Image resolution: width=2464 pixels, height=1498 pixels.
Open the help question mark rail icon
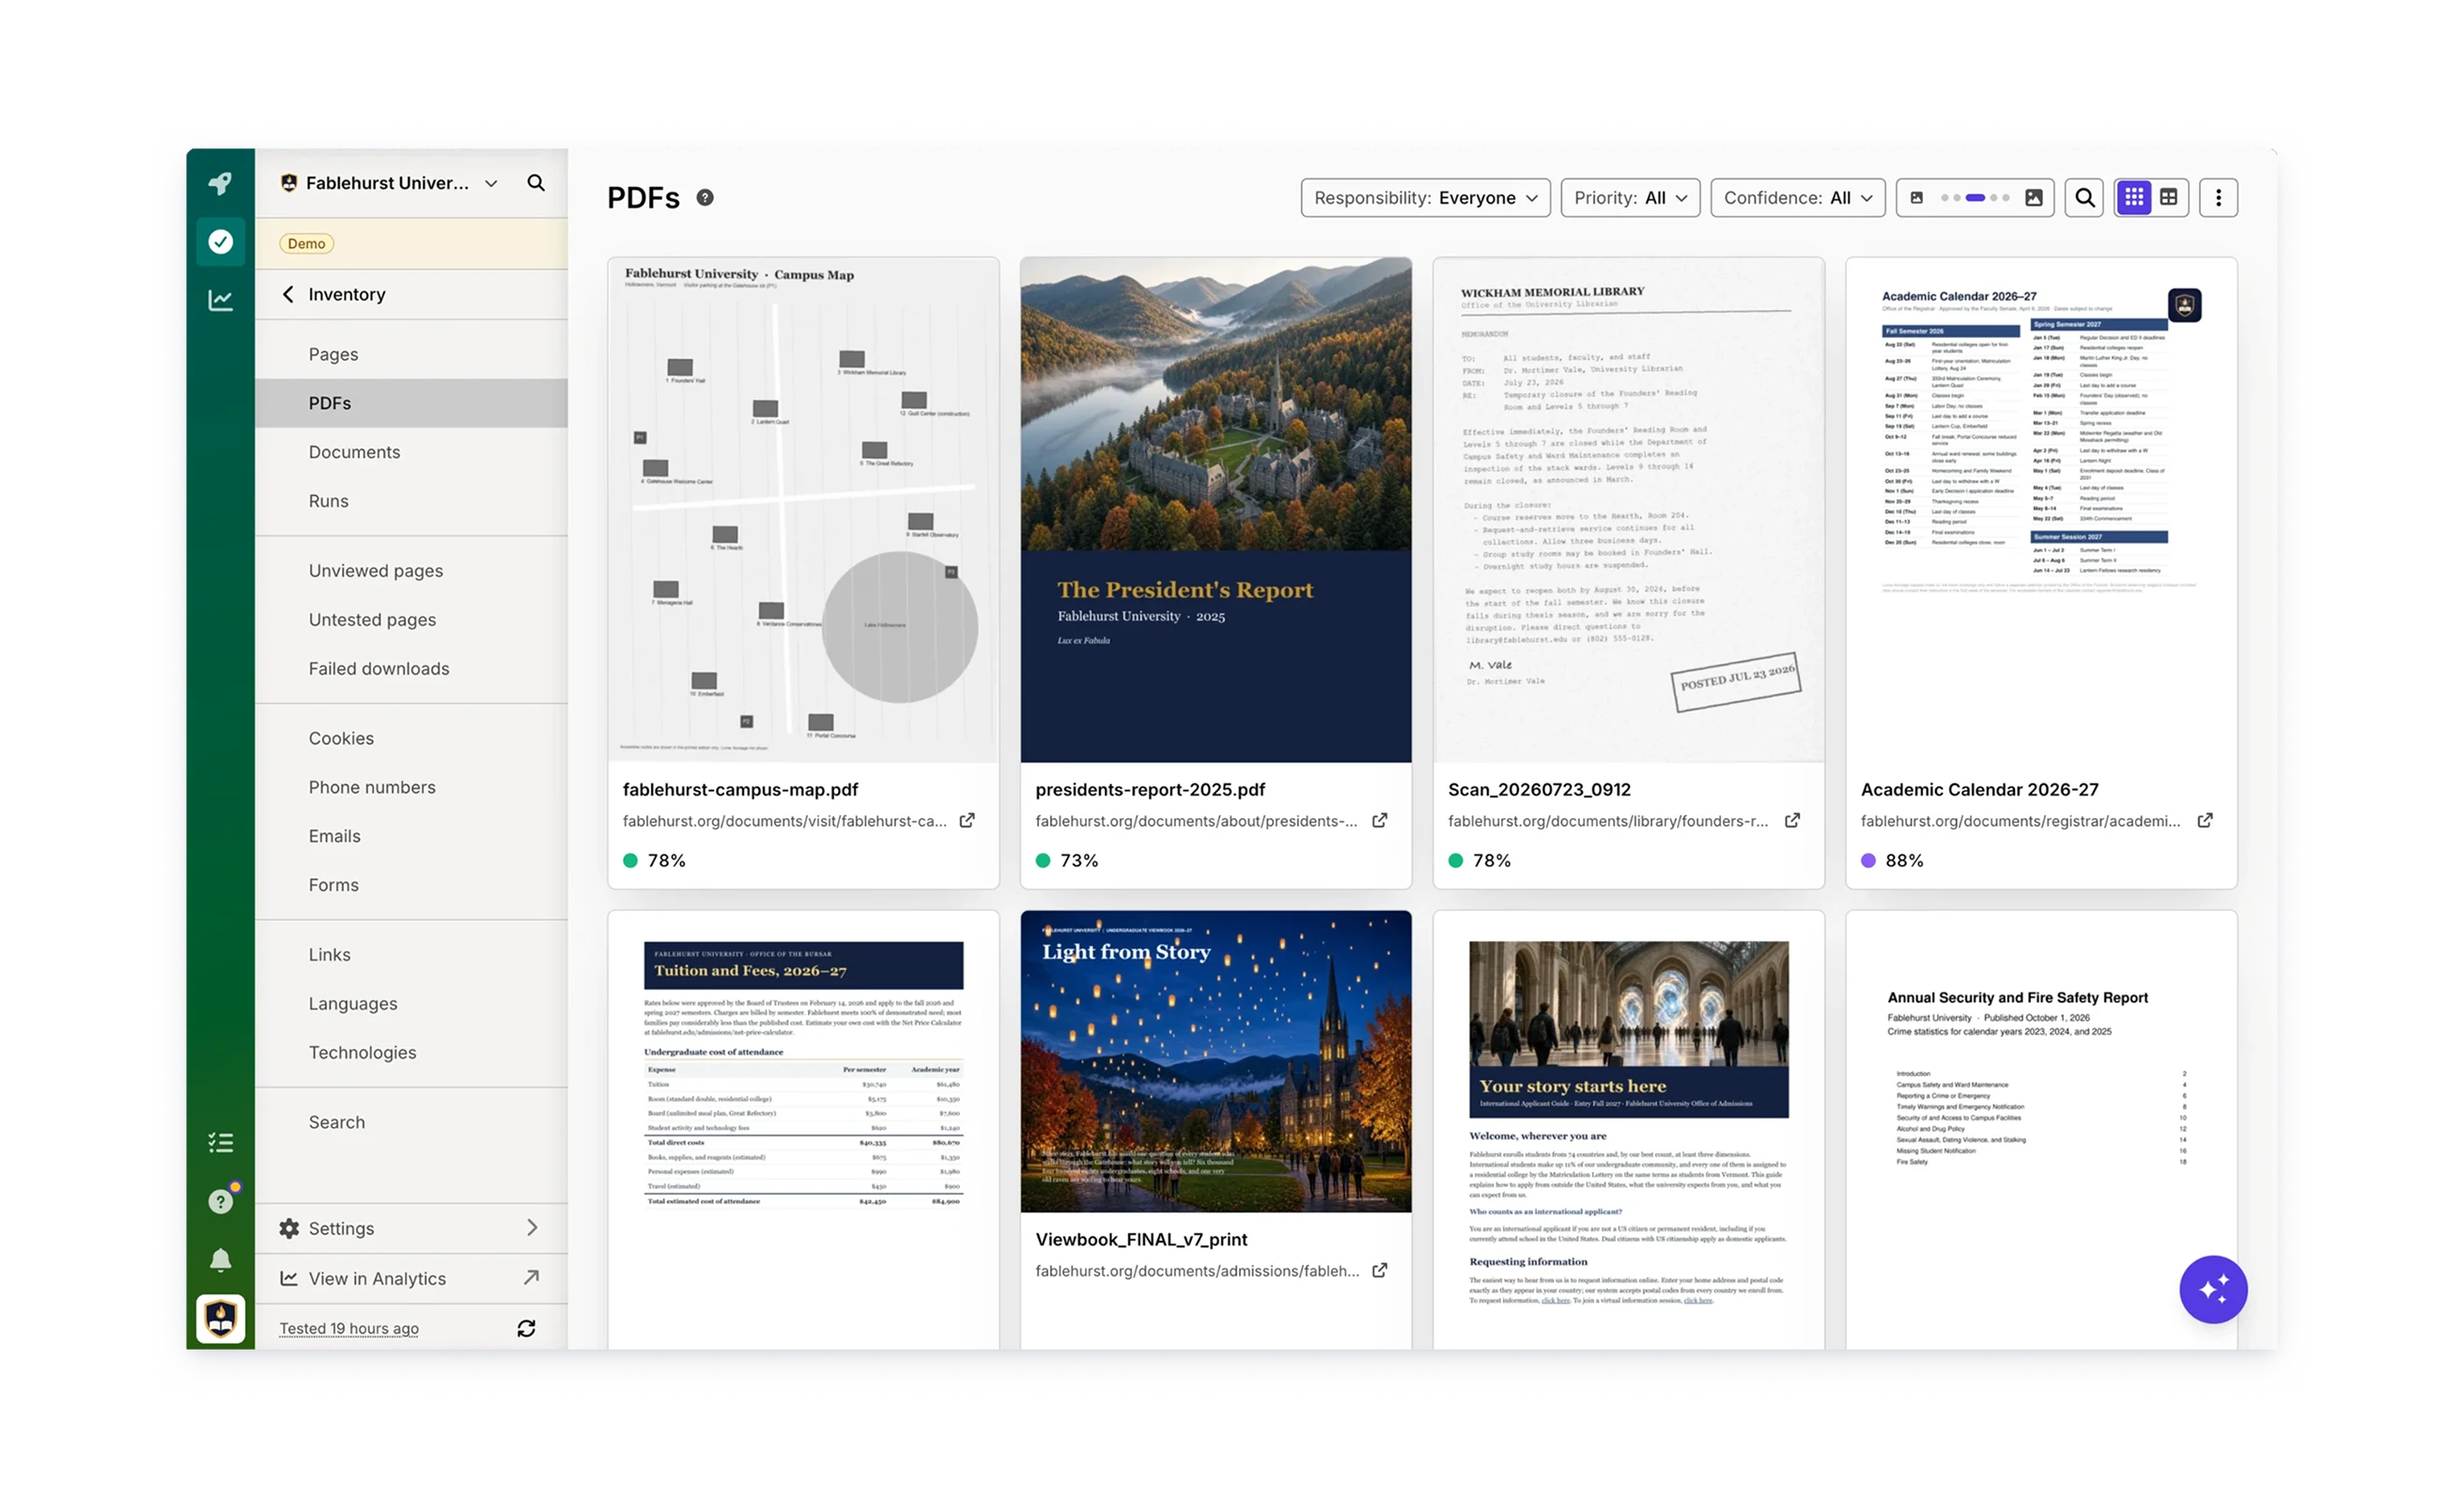coord(220,1201)
